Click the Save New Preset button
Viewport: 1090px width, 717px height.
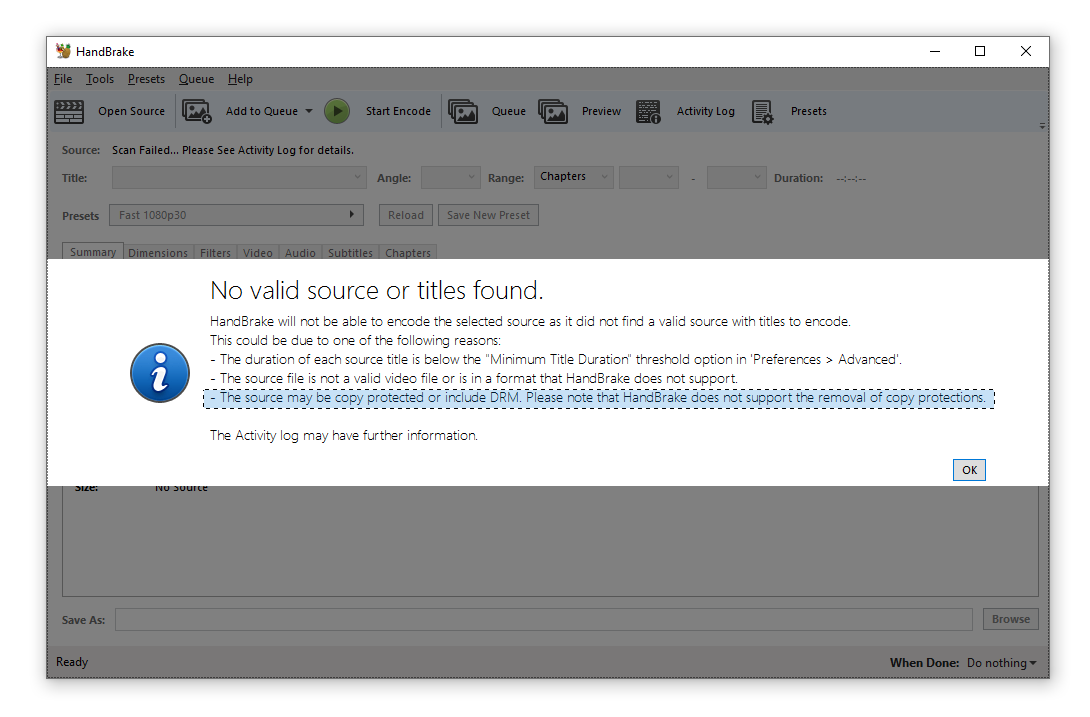(x=488, y=215)
